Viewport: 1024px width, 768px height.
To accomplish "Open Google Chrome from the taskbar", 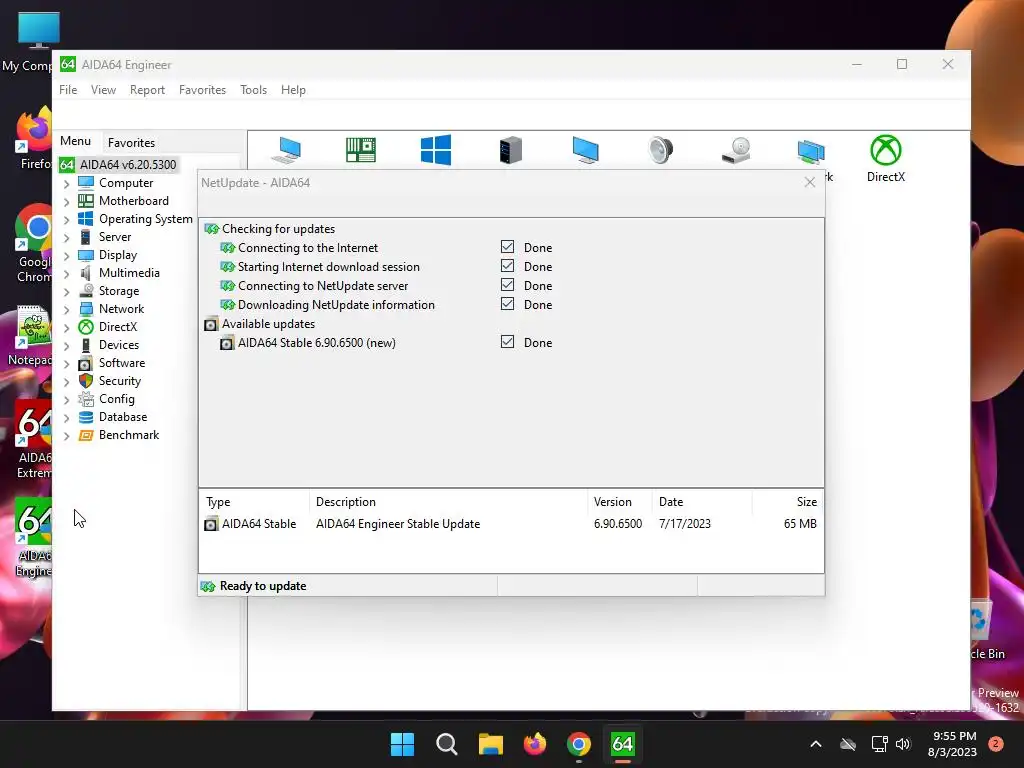I will point(579,744).
